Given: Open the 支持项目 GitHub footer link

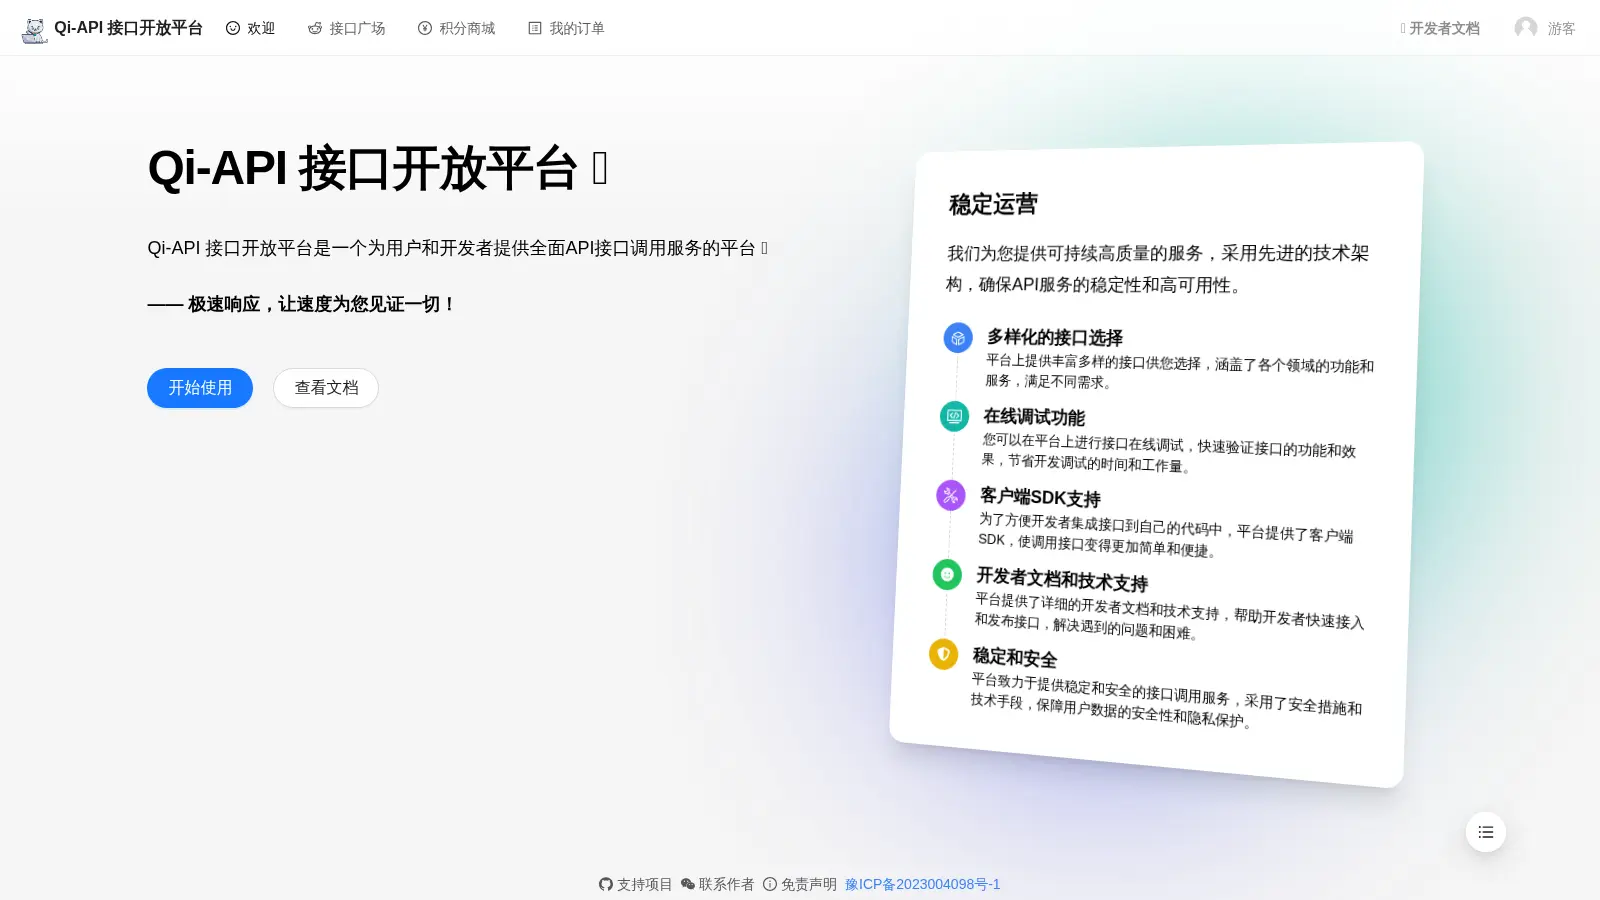Looking at the screenshot, I should point(636,884).
